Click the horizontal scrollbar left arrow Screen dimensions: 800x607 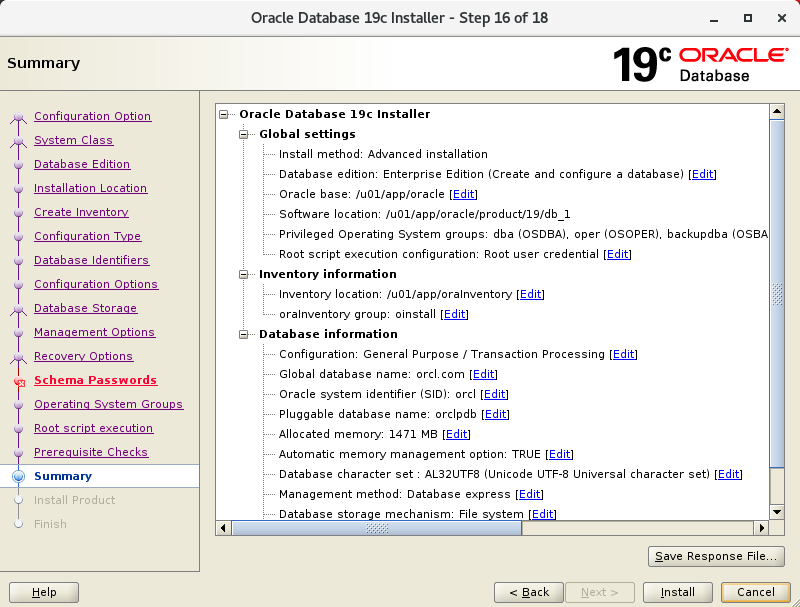(223, 528)
